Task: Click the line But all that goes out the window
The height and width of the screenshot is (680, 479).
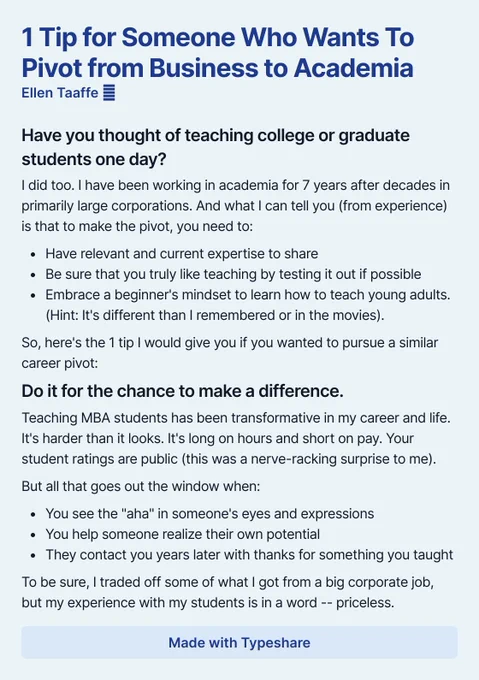Action: [141, 486]
